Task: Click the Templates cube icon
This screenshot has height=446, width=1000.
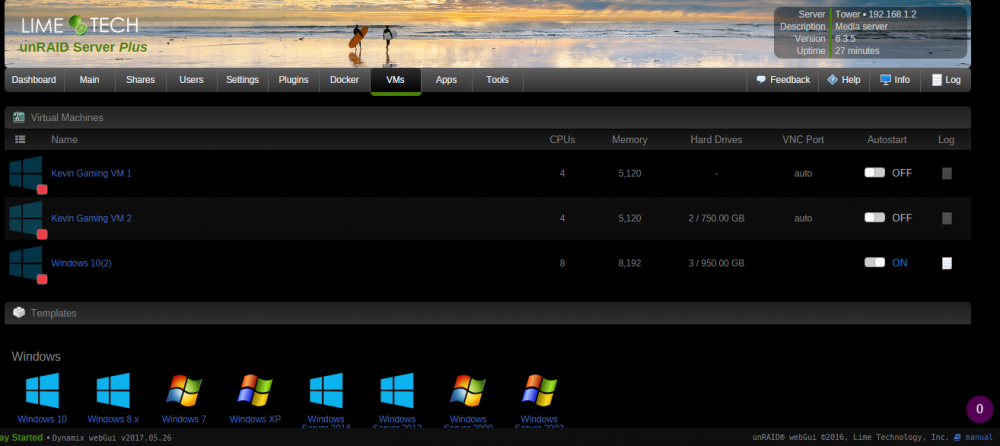Action: pos(19,313)
